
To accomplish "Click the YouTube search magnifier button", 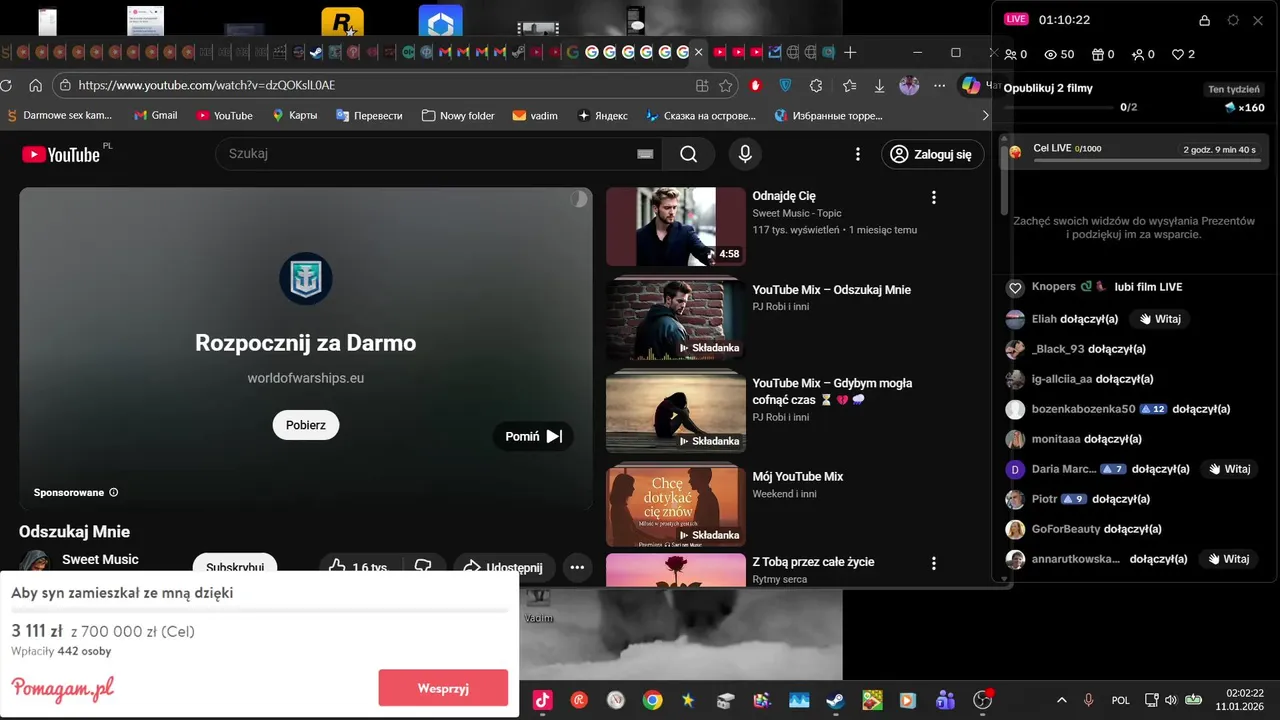I will pyautogui.click(x=688, y=154).
